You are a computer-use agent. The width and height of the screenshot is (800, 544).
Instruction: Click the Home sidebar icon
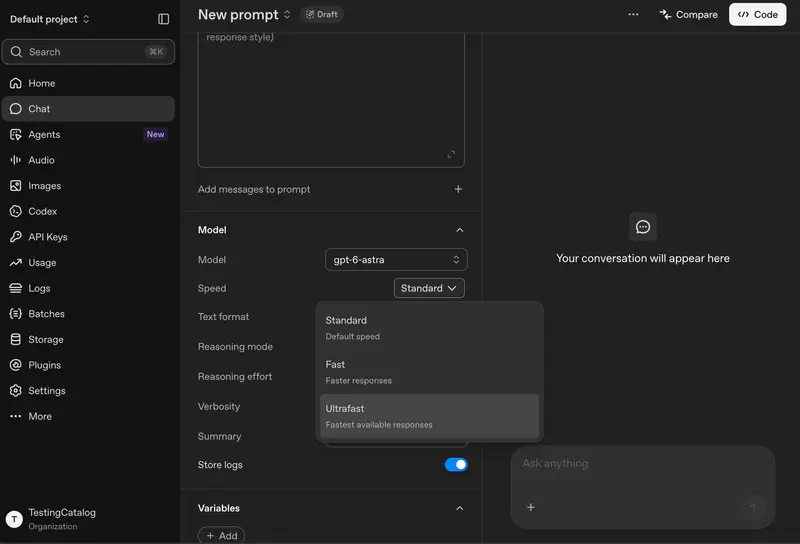pos(16,83)
